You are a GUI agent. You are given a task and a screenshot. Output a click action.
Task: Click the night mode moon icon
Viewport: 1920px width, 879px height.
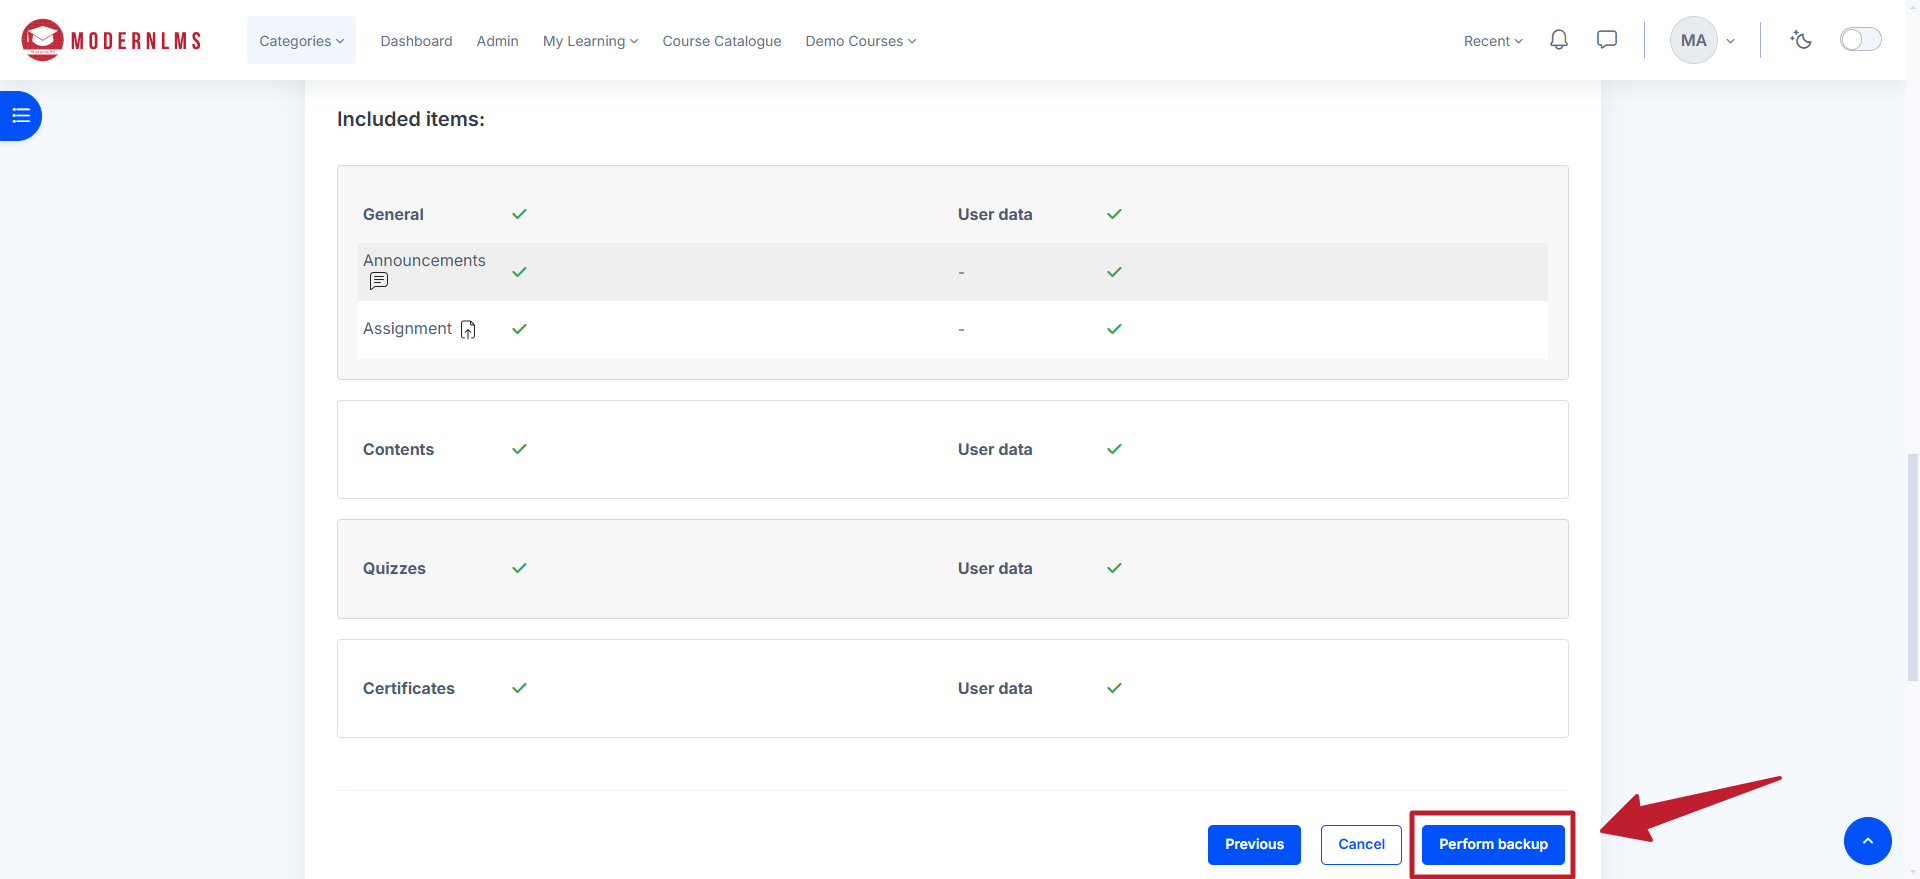pos(1801,40)
